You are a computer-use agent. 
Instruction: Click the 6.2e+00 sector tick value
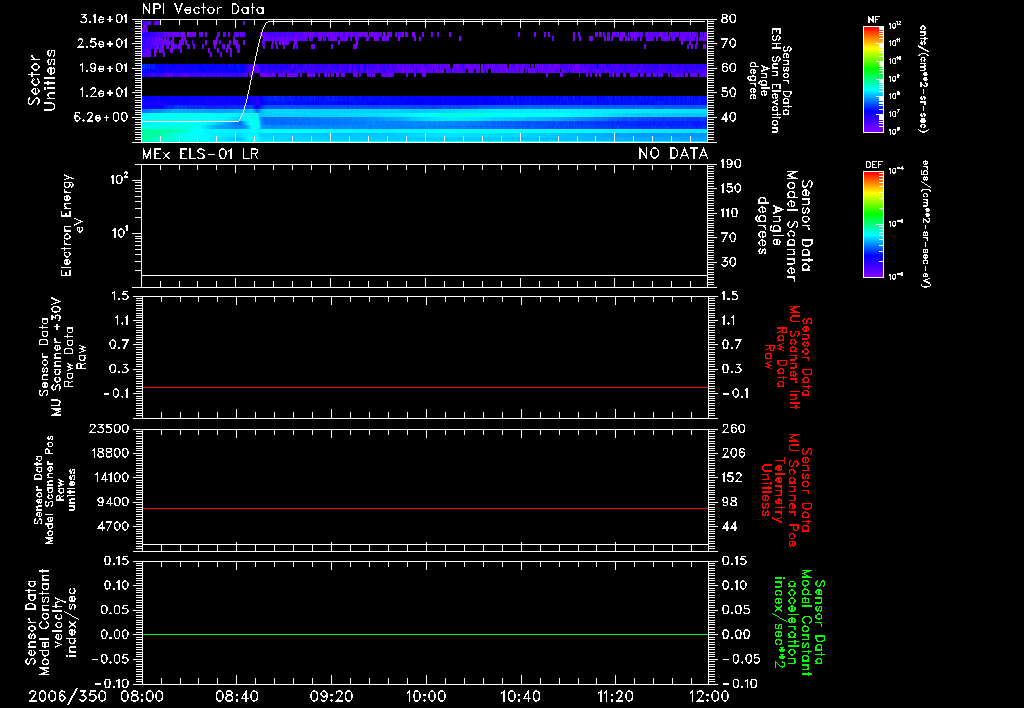[103, 118]
